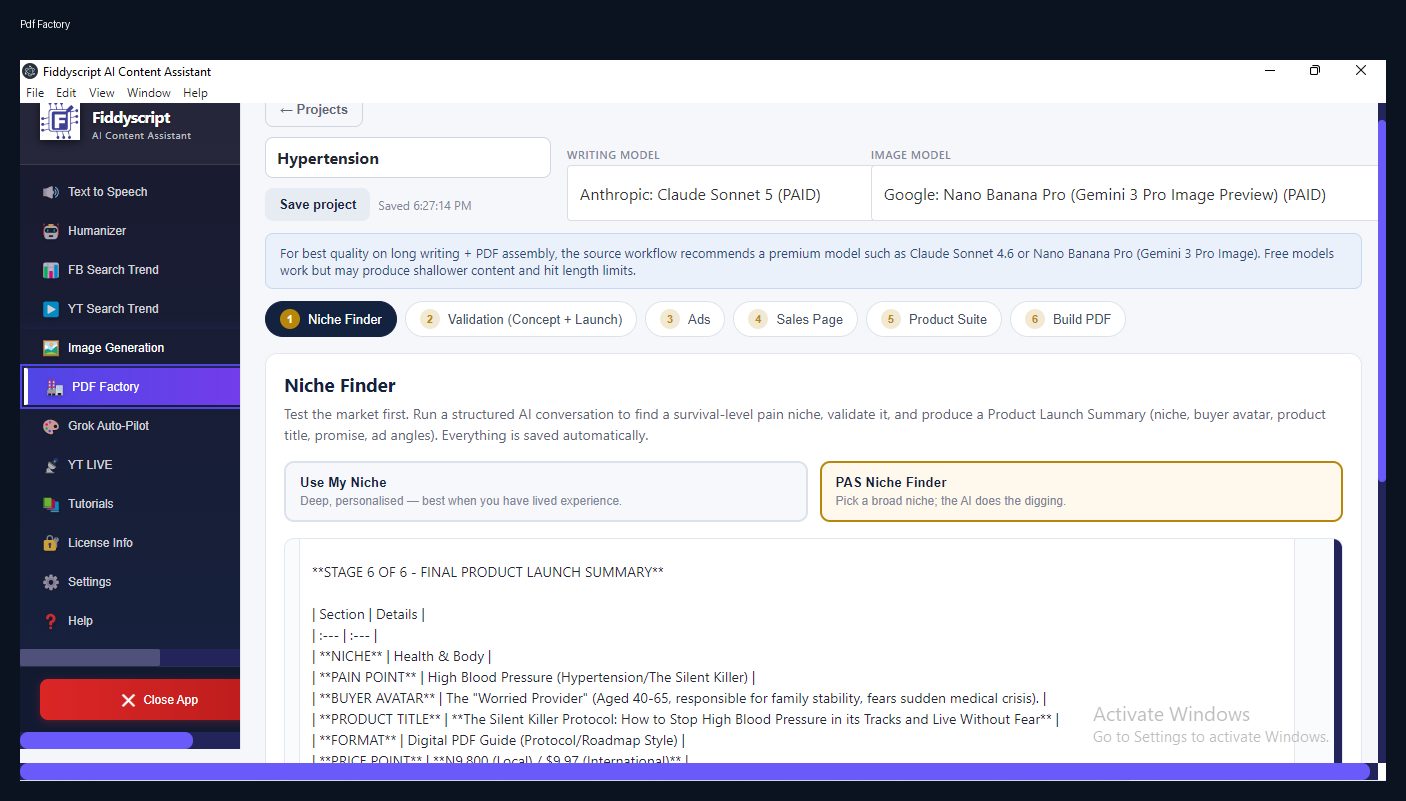Open the Image Model dropdown
1406x801 pixels.
tap(1124, 195)
